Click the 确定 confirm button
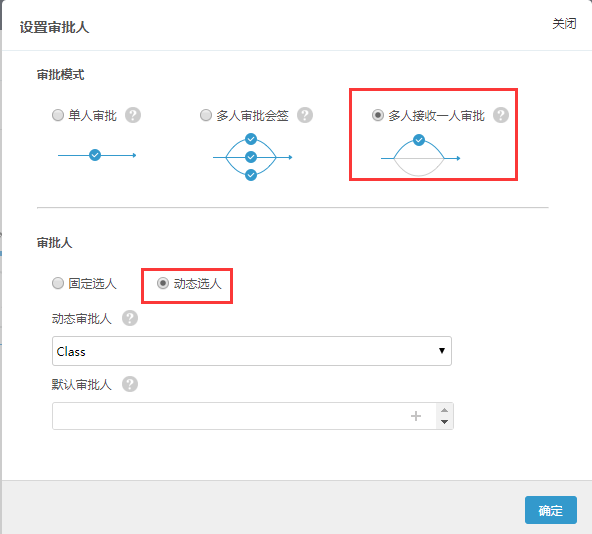 click(550, 510)
